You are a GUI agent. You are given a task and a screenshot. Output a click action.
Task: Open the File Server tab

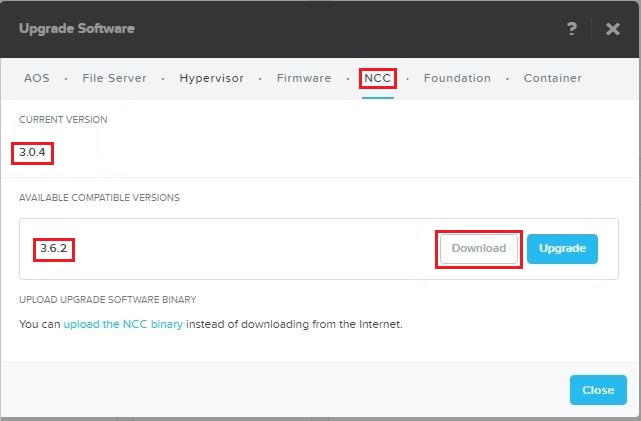[114, 78]
